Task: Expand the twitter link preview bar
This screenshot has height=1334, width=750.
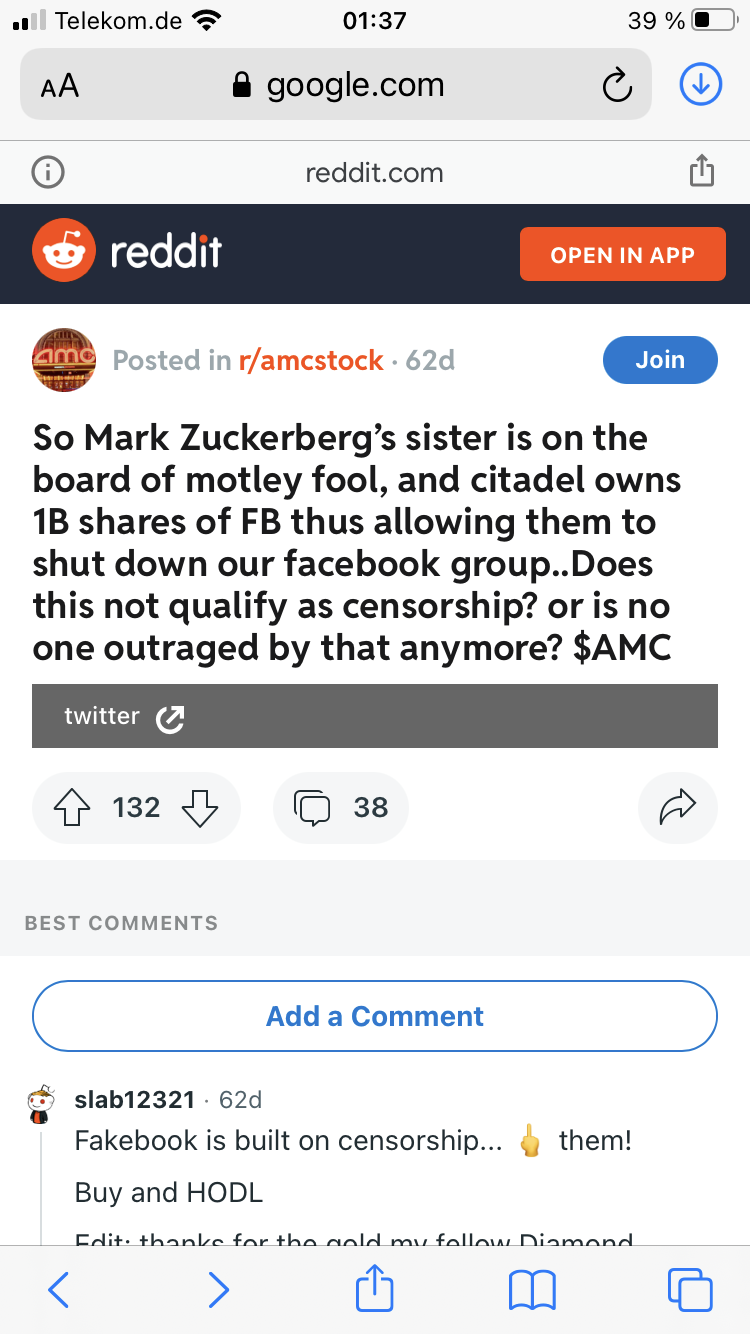Action: (x=375, y=716)
